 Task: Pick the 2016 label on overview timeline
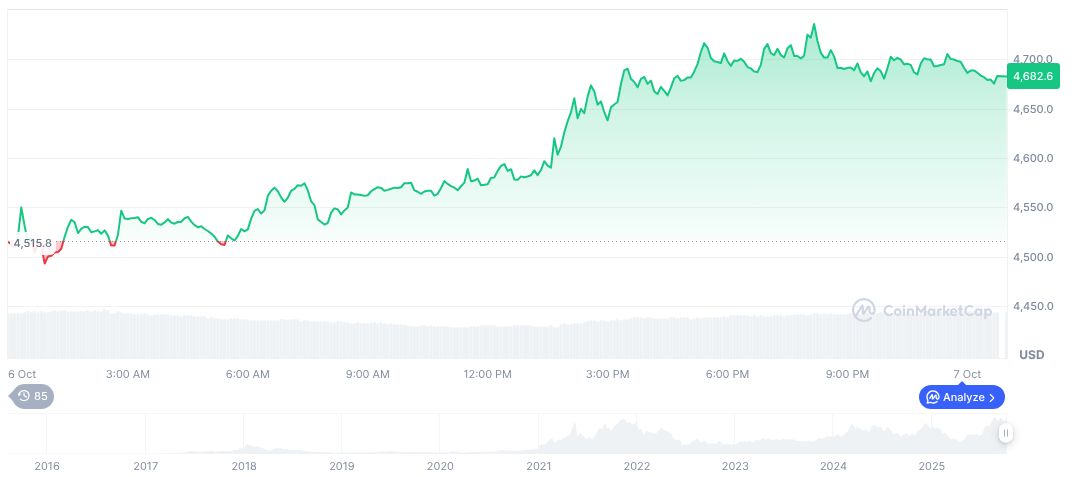[46, 466]
